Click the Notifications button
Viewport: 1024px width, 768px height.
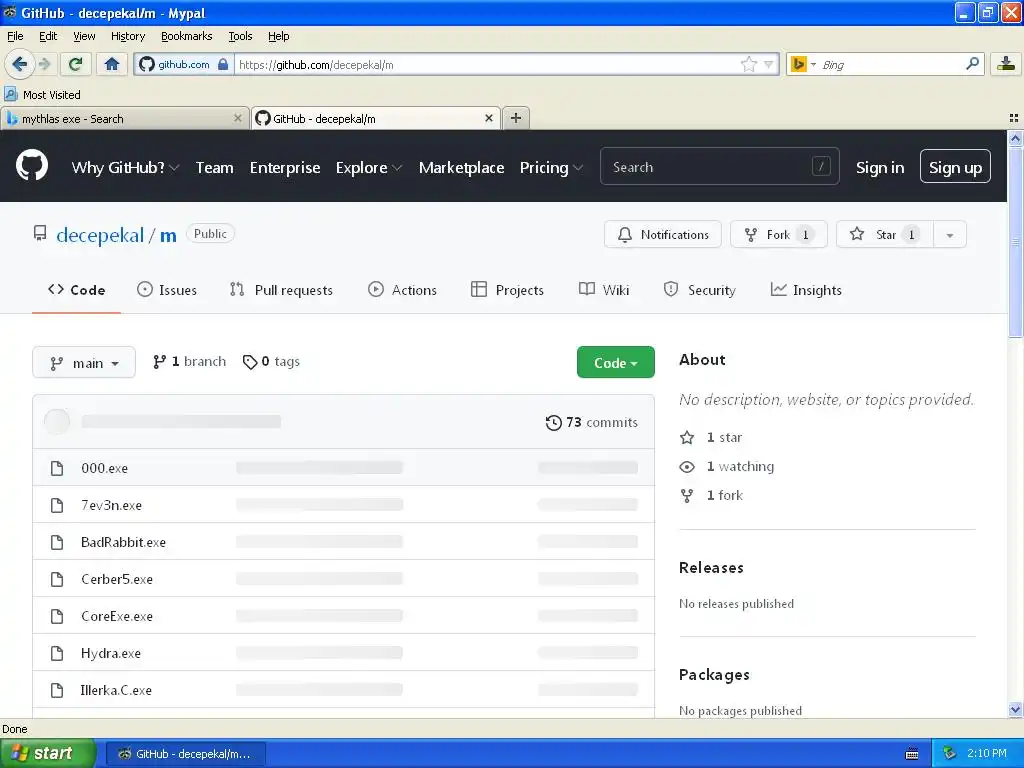(663, 234)
